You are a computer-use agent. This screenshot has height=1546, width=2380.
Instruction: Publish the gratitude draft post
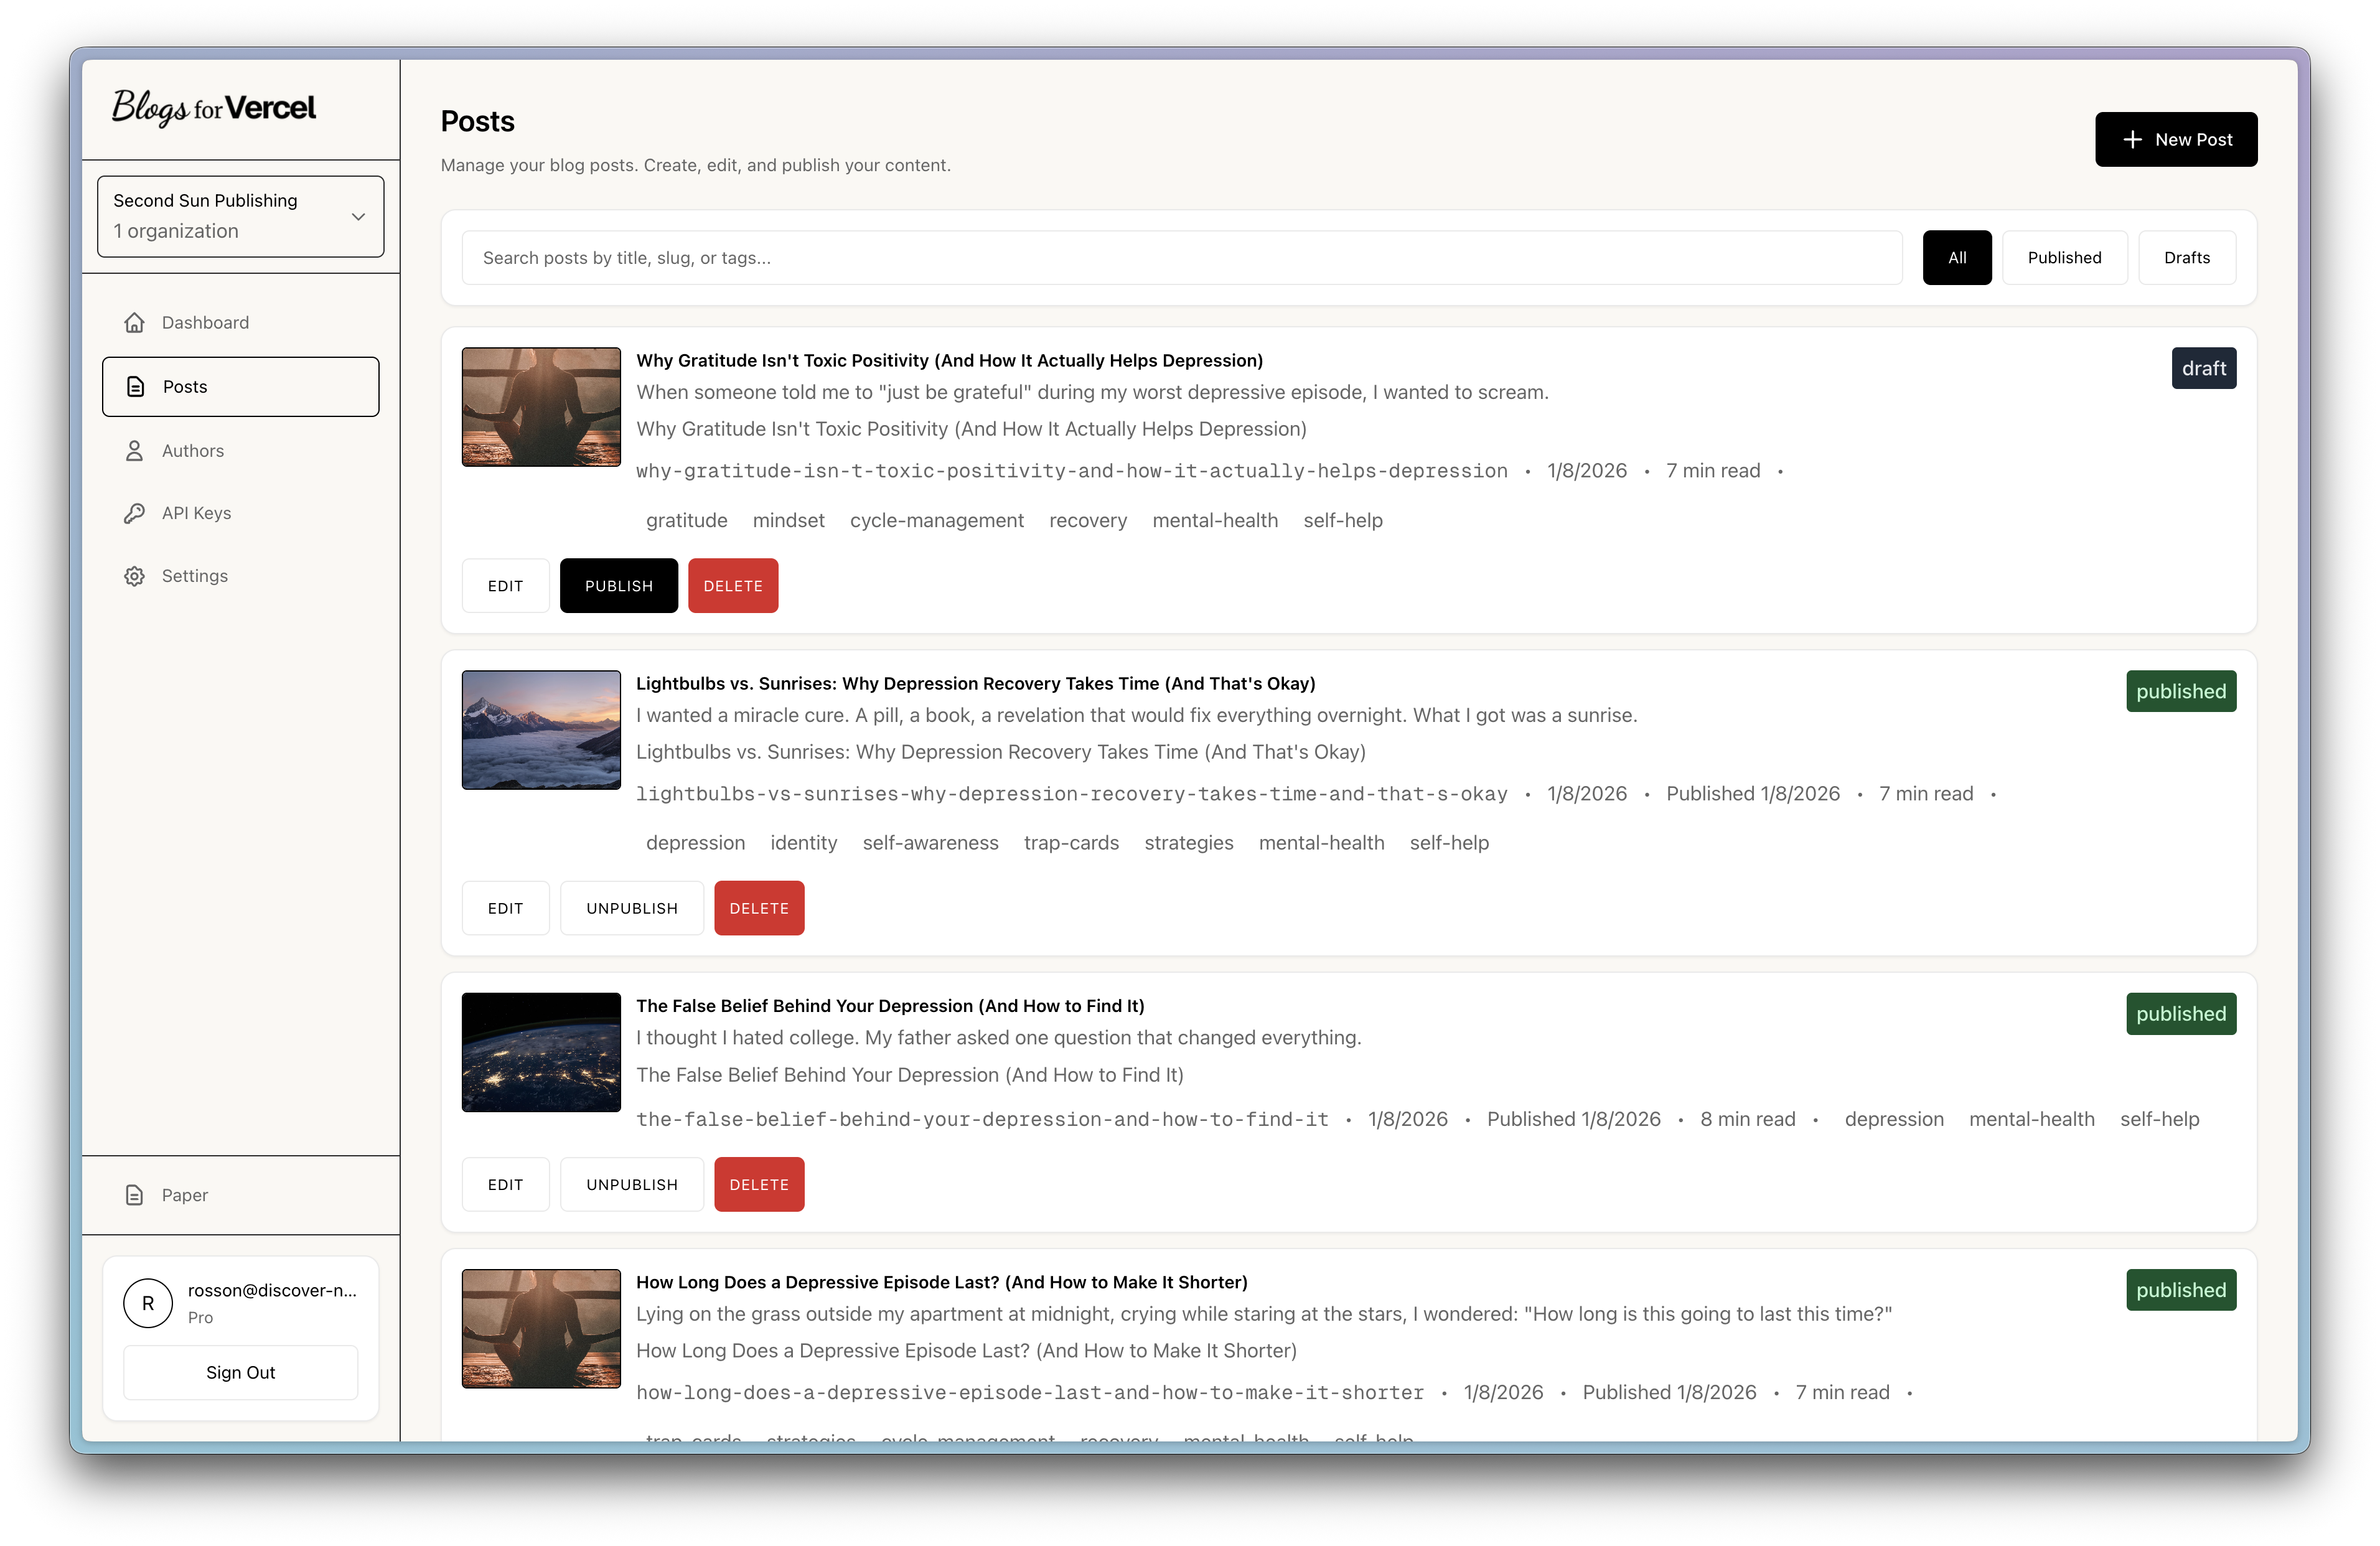pos(618,585)
